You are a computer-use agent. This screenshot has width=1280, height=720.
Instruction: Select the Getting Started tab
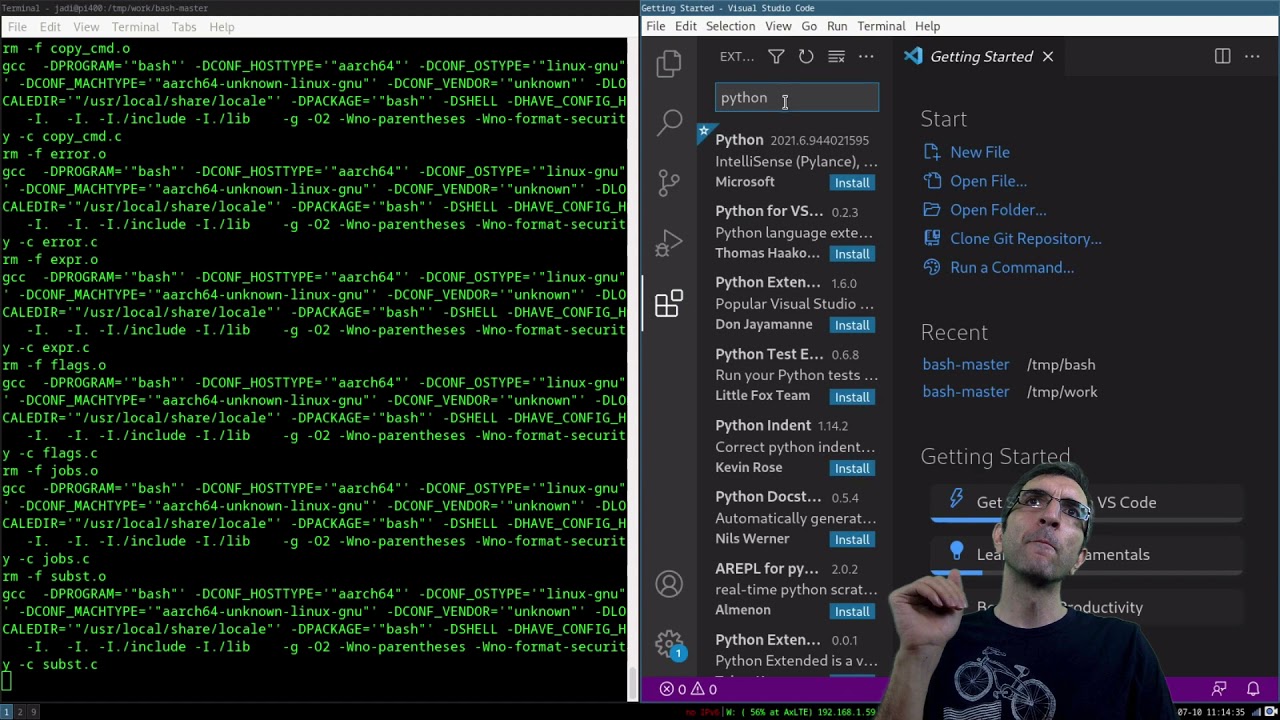tap(981, 57)
